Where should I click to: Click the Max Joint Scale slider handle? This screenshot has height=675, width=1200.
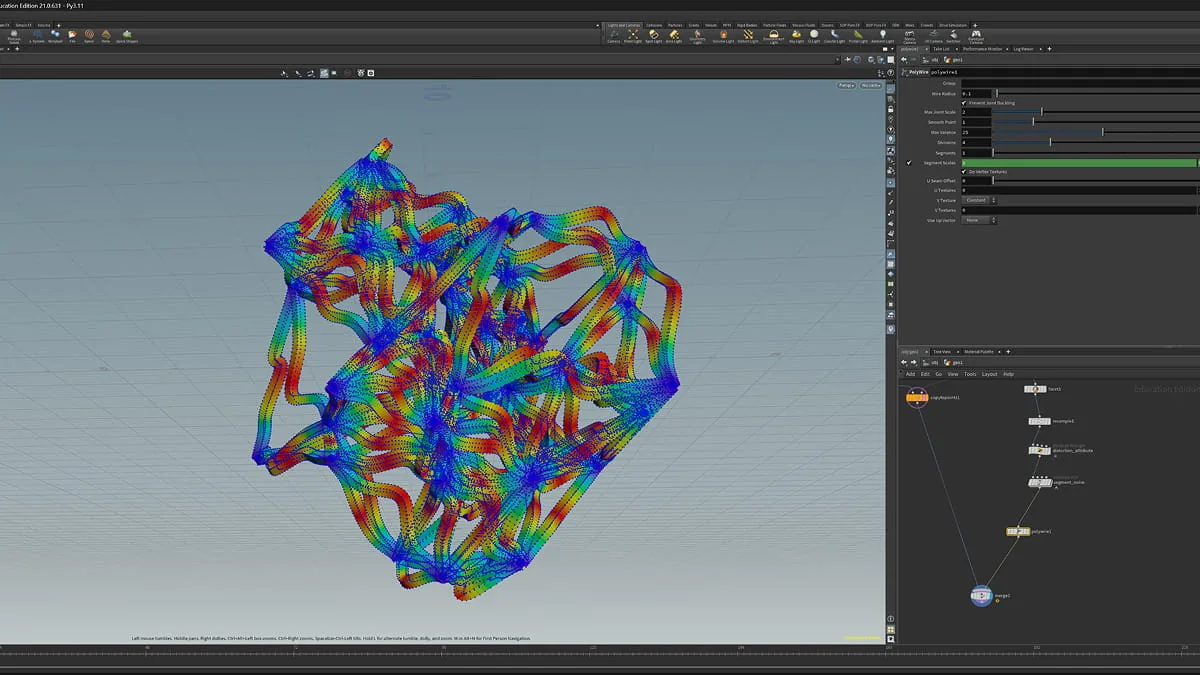(x=1042, y=112)
